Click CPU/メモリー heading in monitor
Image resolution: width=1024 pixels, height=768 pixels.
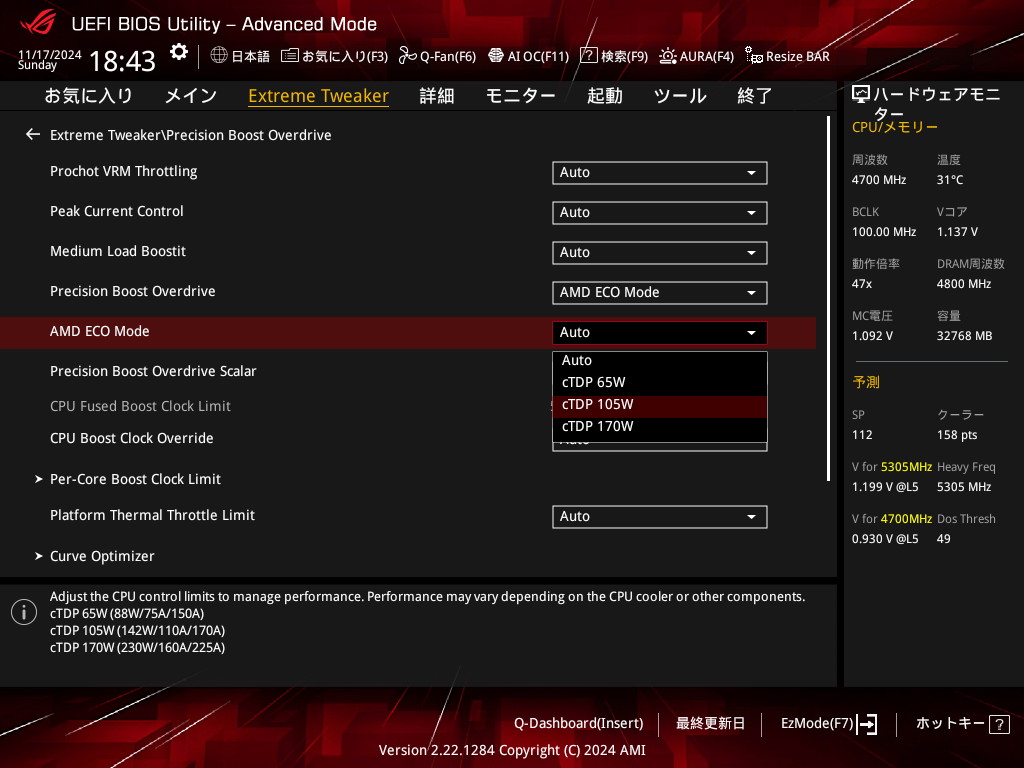(x=895, y=127)
